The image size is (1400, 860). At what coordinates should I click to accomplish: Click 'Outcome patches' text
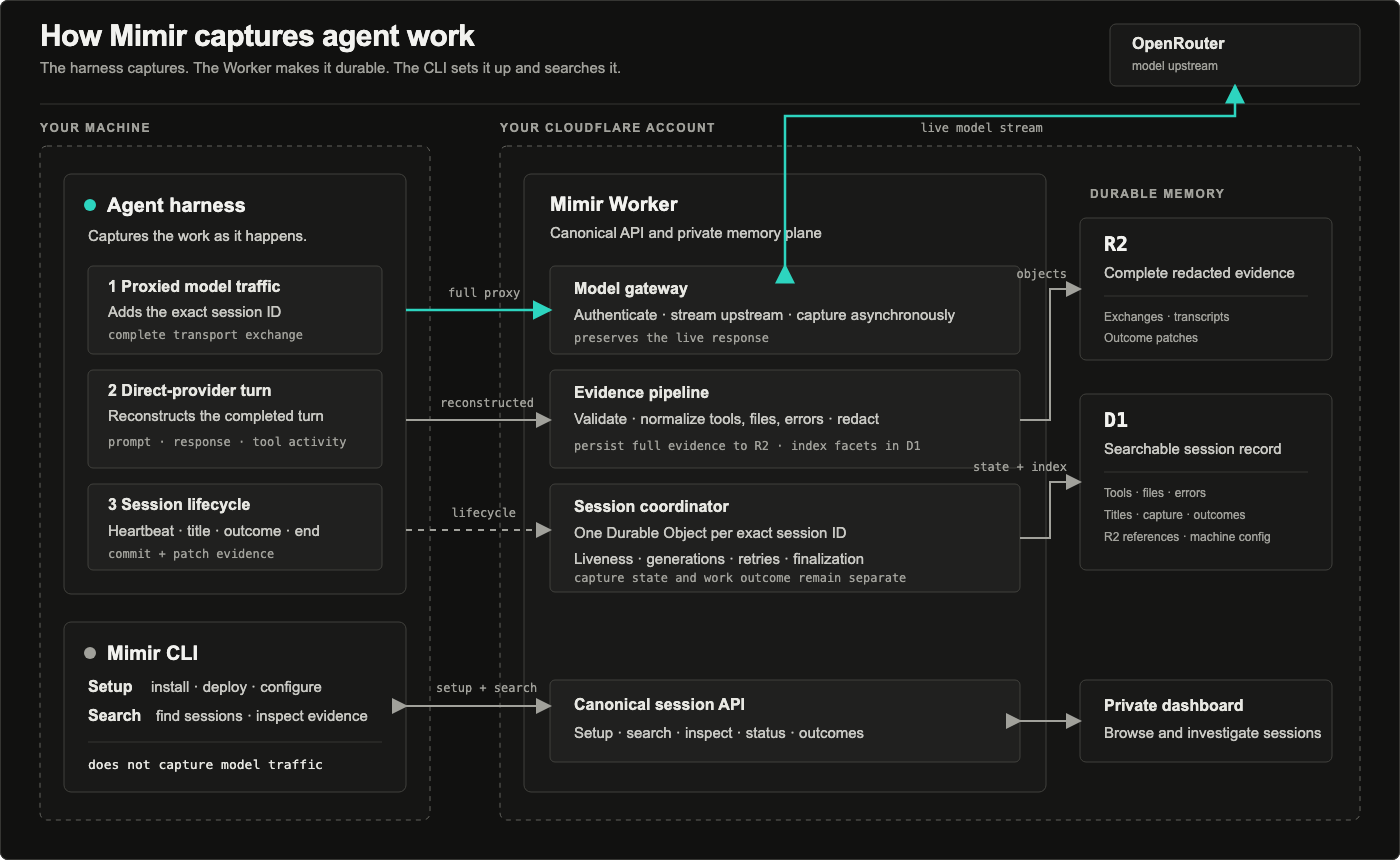pyautogui.click(x=1151, y=338)
